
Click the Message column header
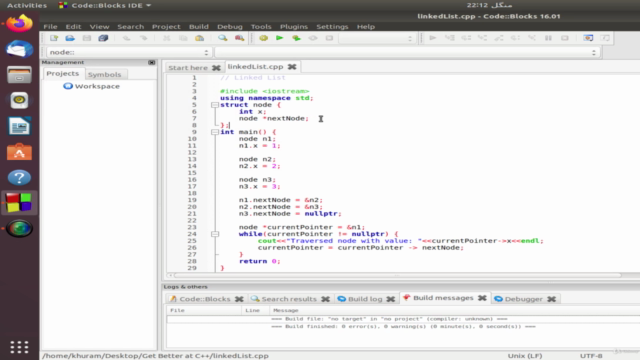pos(286,311)
